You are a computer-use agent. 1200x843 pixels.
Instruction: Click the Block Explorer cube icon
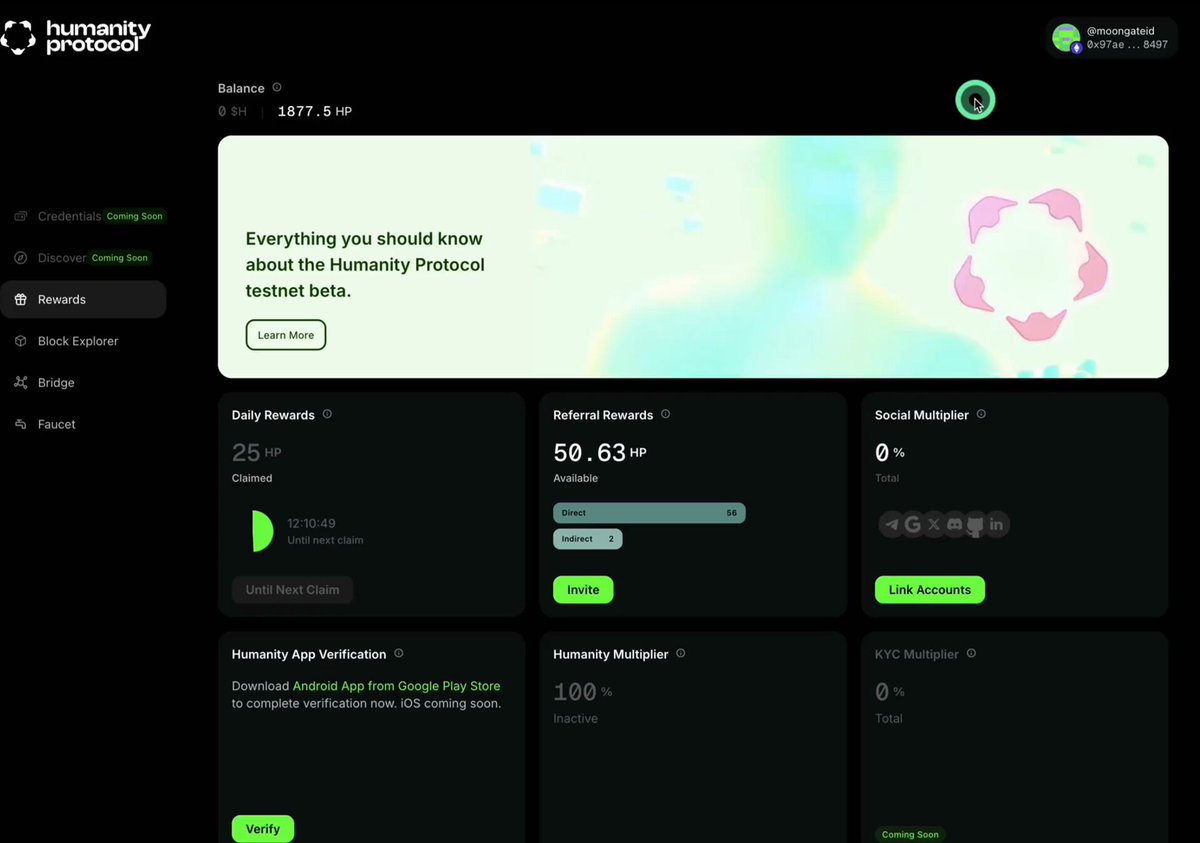point(20,341)
